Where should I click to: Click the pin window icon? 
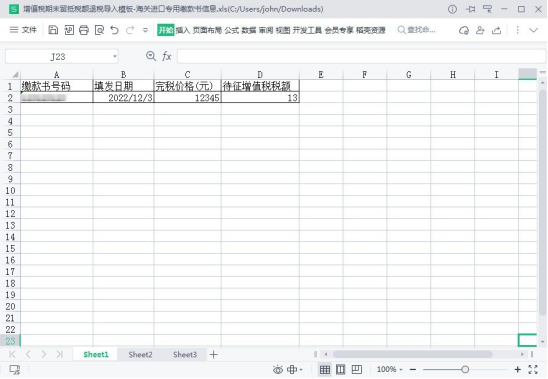(x=470, y=9)
